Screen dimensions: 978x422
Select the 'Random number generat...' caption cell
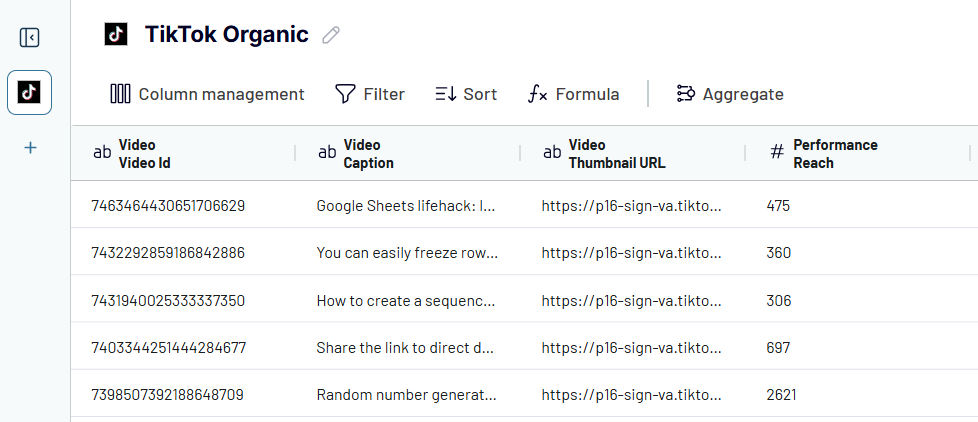coord(406,394)
